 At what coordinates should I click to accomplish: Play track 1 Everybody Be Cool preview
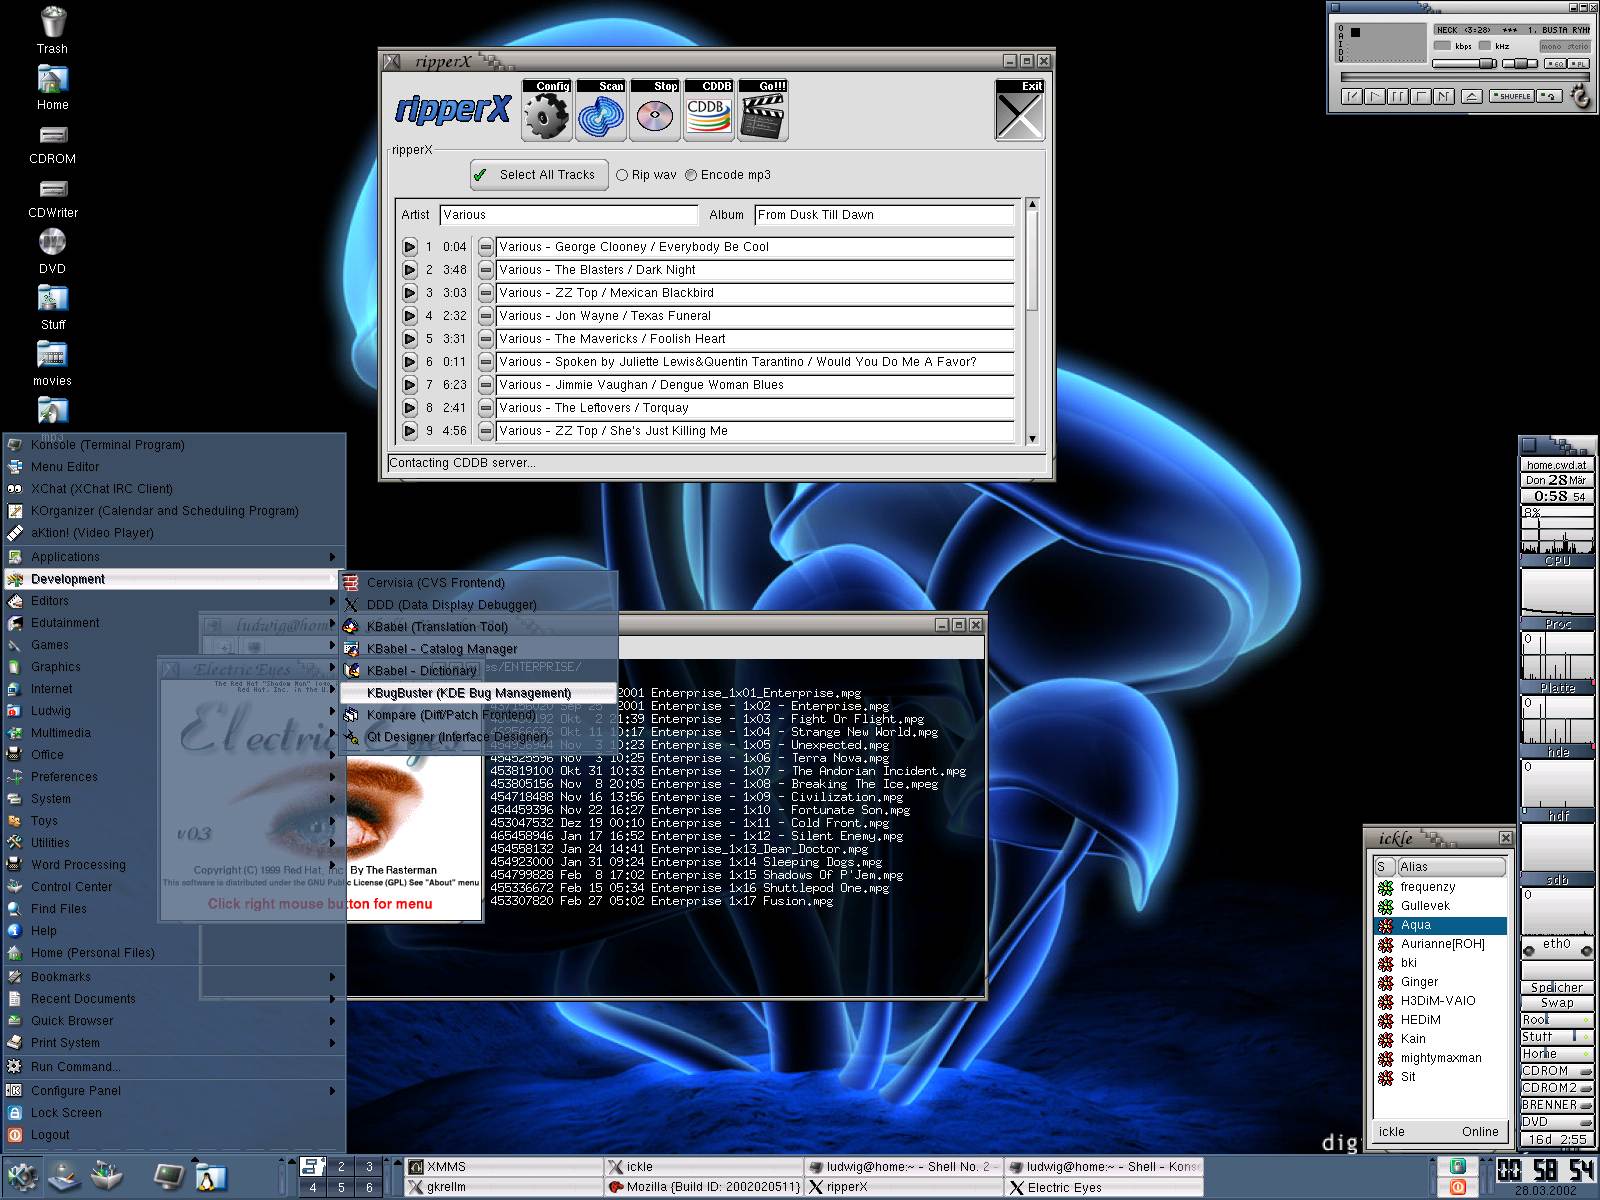point(410,247)
